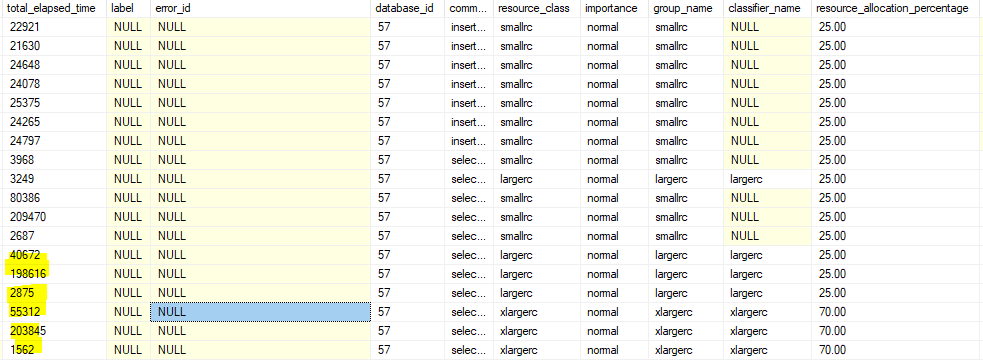Select the elapsed time cell 55312
The image size is (983, 360).
tap(54, 312)
